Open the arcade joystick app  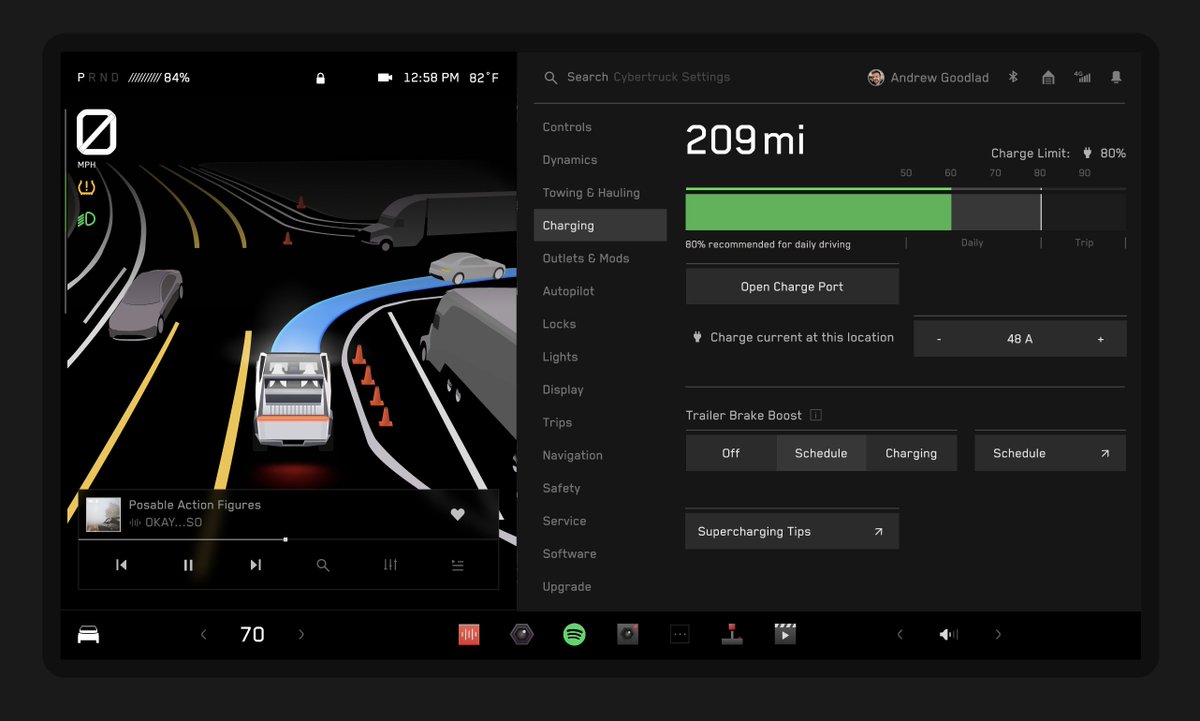point(733,634)
